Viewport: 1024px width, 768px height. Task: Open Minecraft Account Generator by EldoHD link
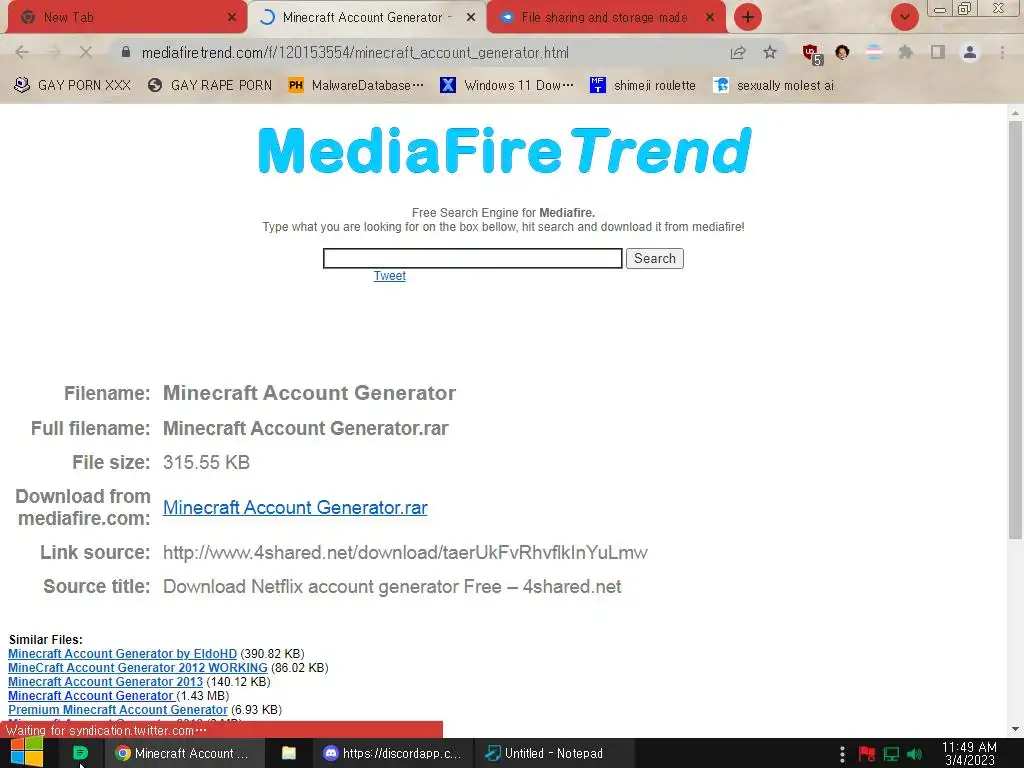click(122, 654)
